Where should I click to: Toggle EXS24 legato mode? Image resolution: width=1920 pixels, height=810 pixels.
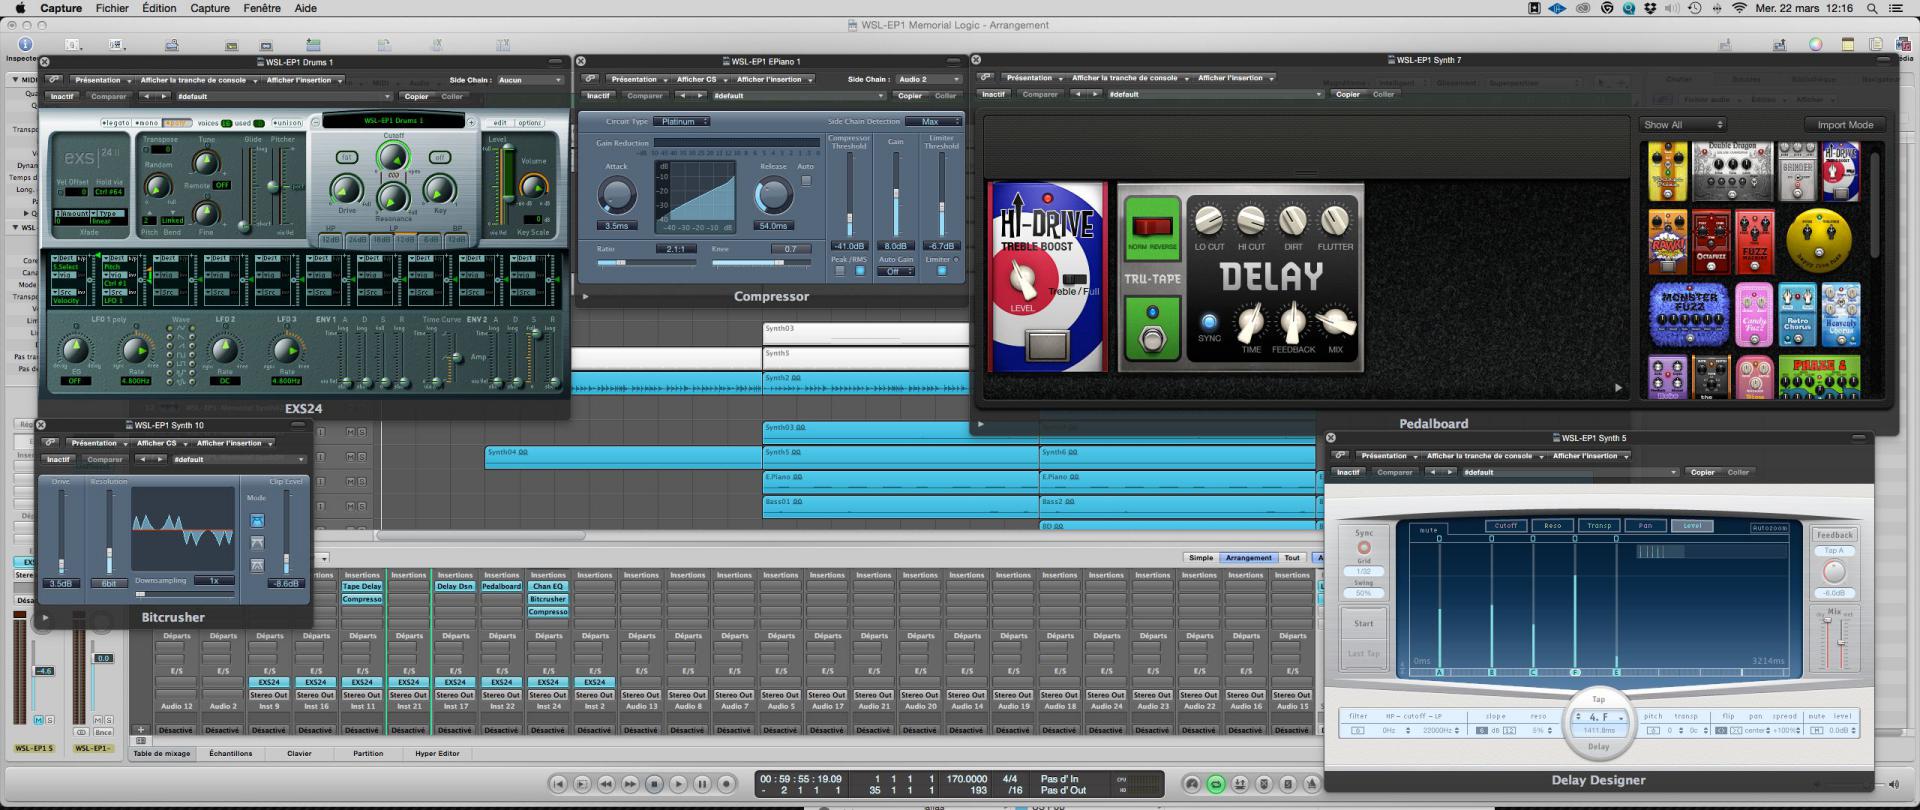tap(116, 123)
